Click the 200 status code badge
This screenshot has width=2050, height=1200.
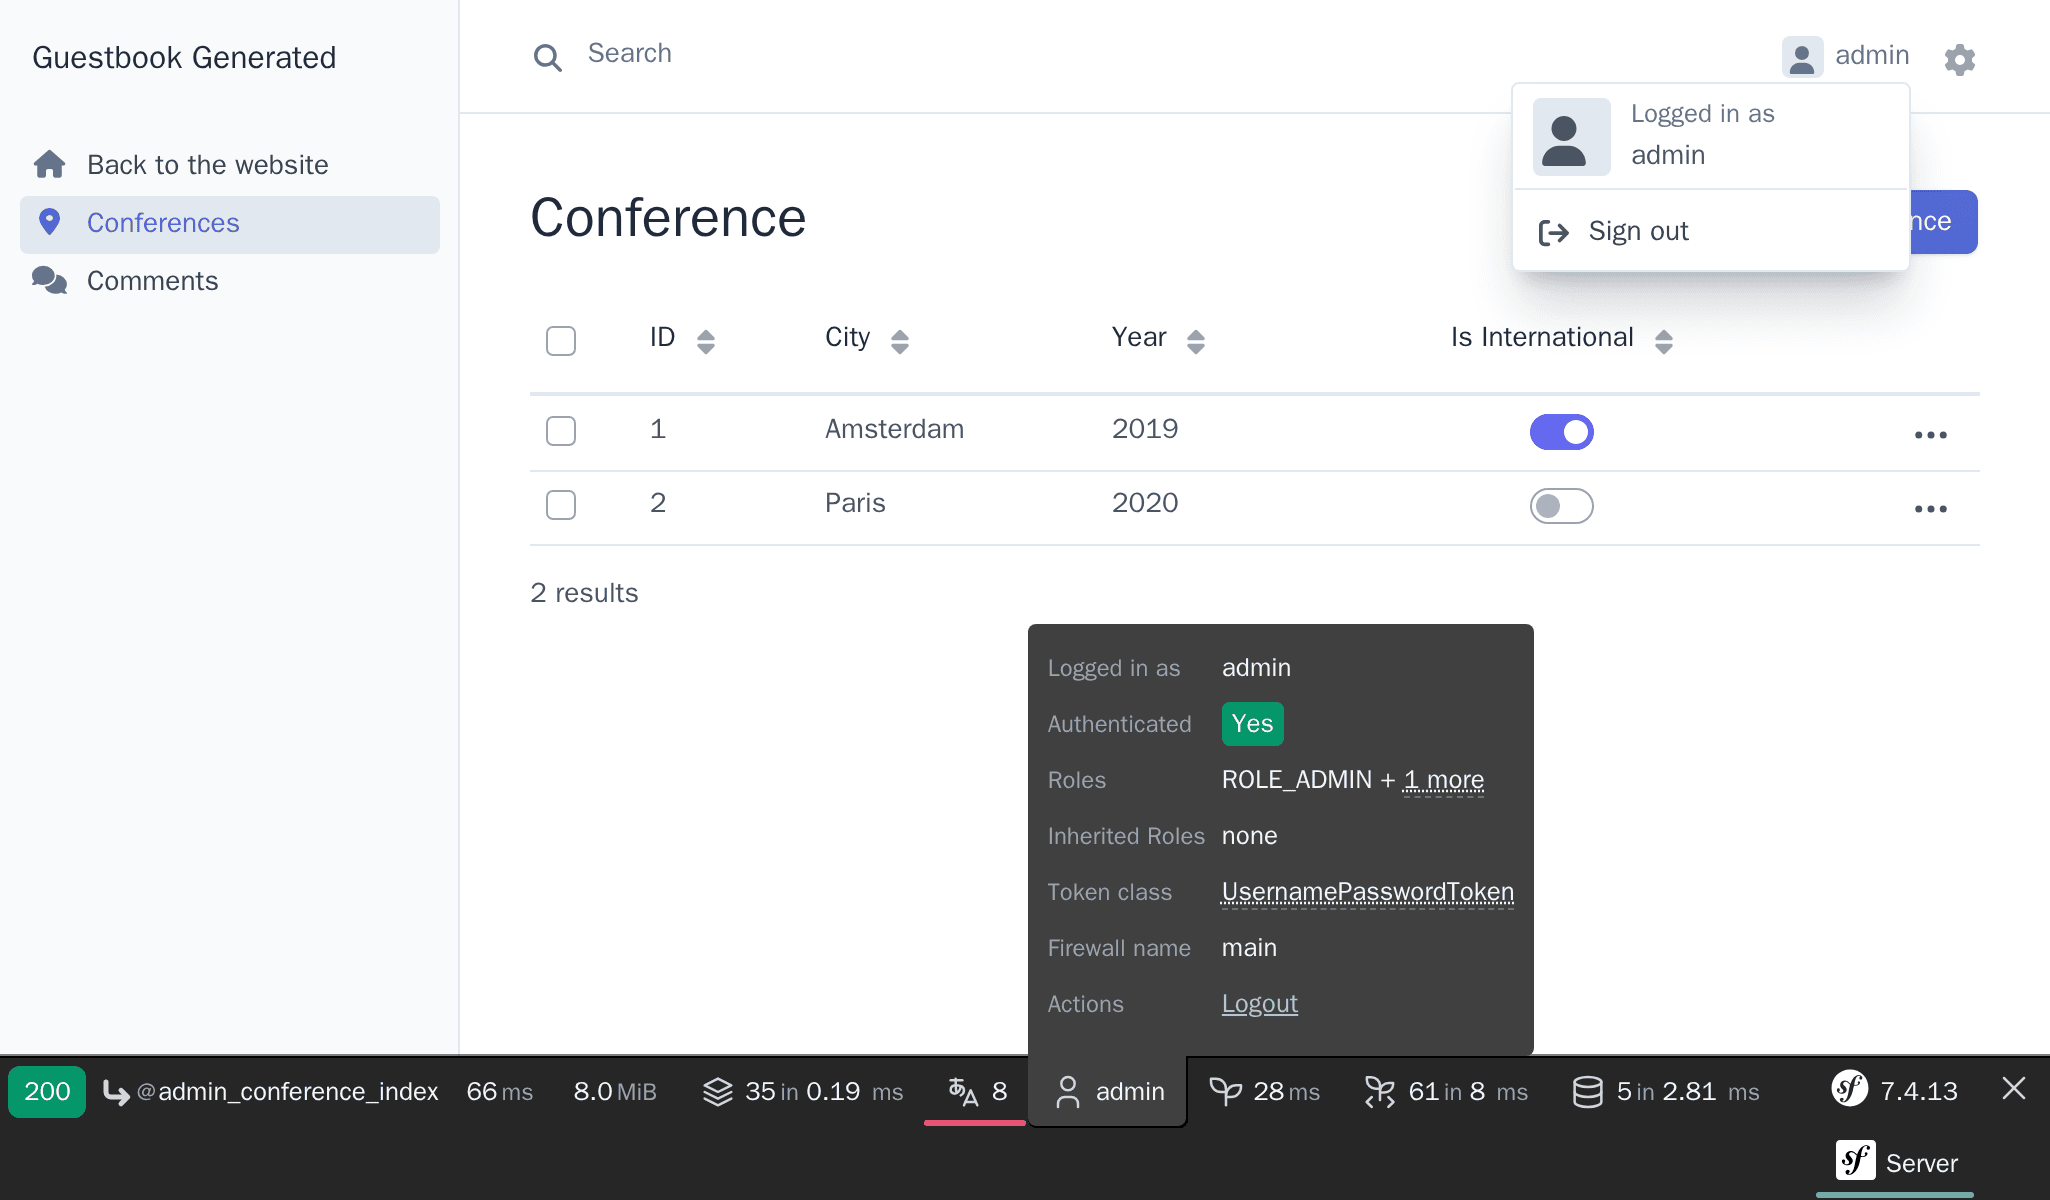[x=47, y=1091]
